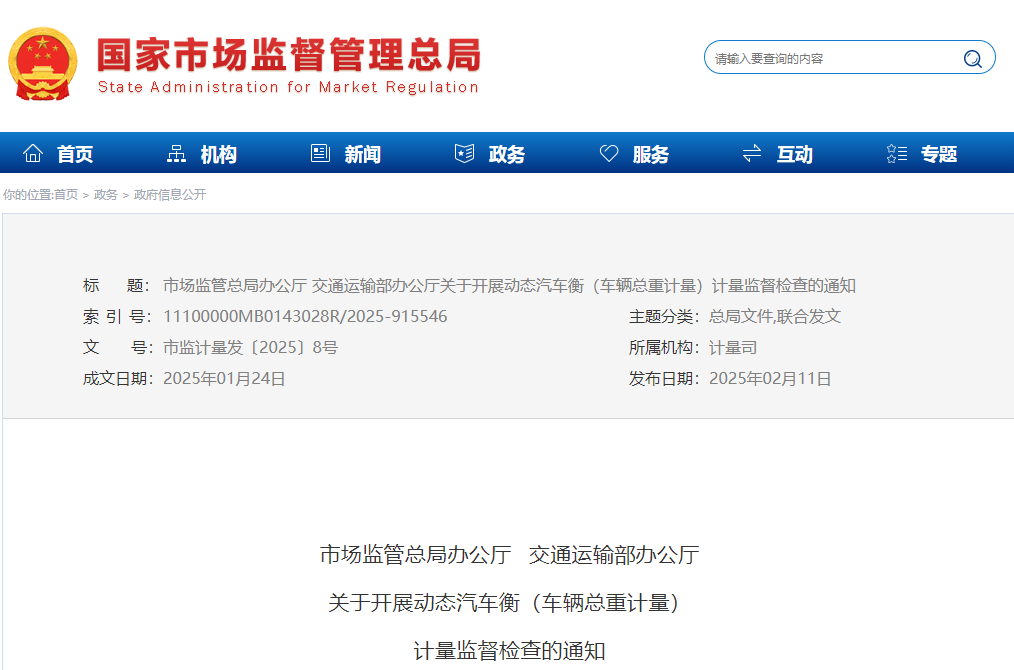
Task: Click the heart icon beside 服务
Action: (609, 153)
